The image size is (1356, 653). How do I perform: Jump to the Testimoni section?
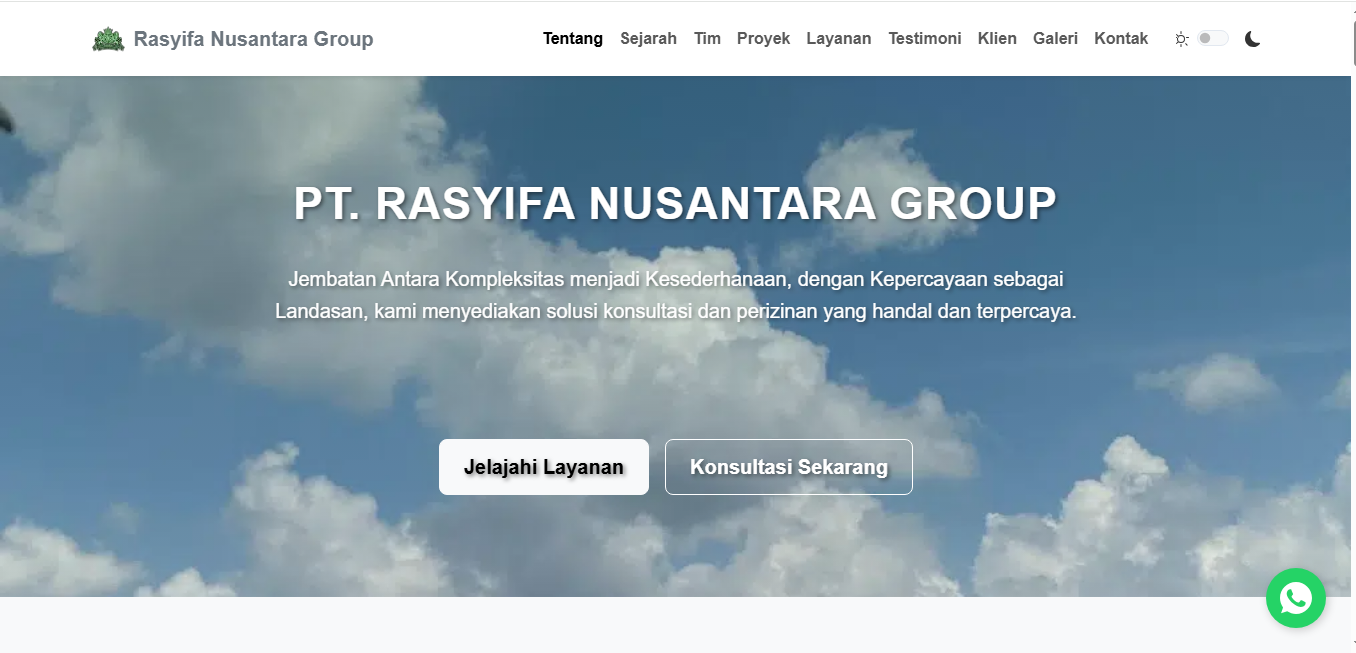tap(924, 39)
